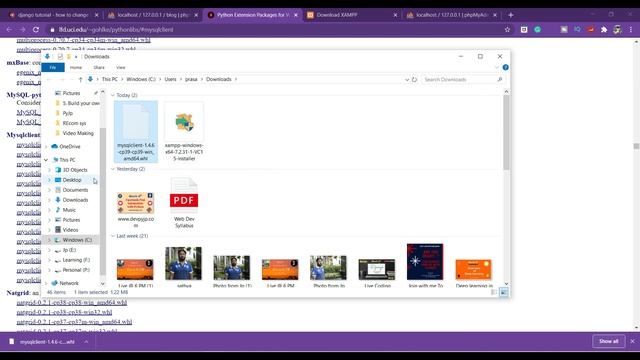Open the Chrome extensions puzzle icon
This screenshot has width=640, height=360.
(604, 30)
